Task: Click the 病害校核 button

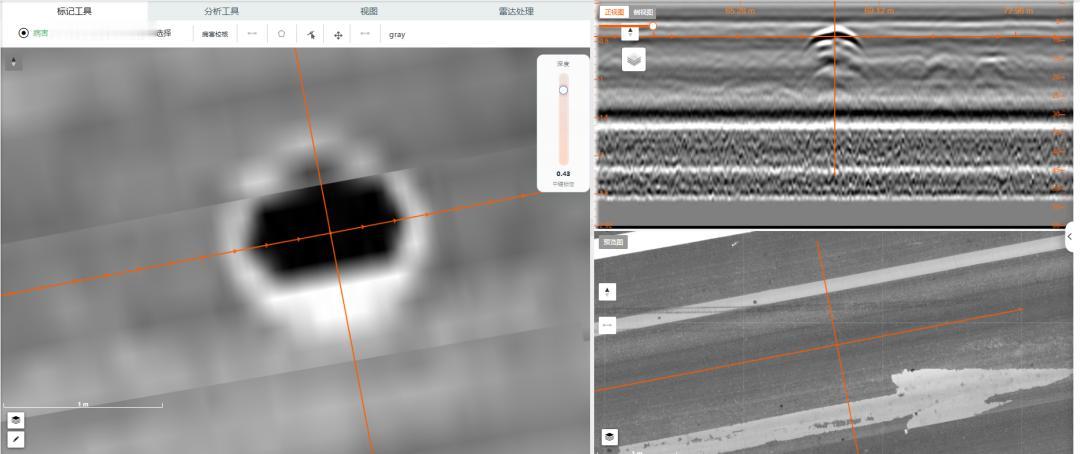Action: point(215,34)
